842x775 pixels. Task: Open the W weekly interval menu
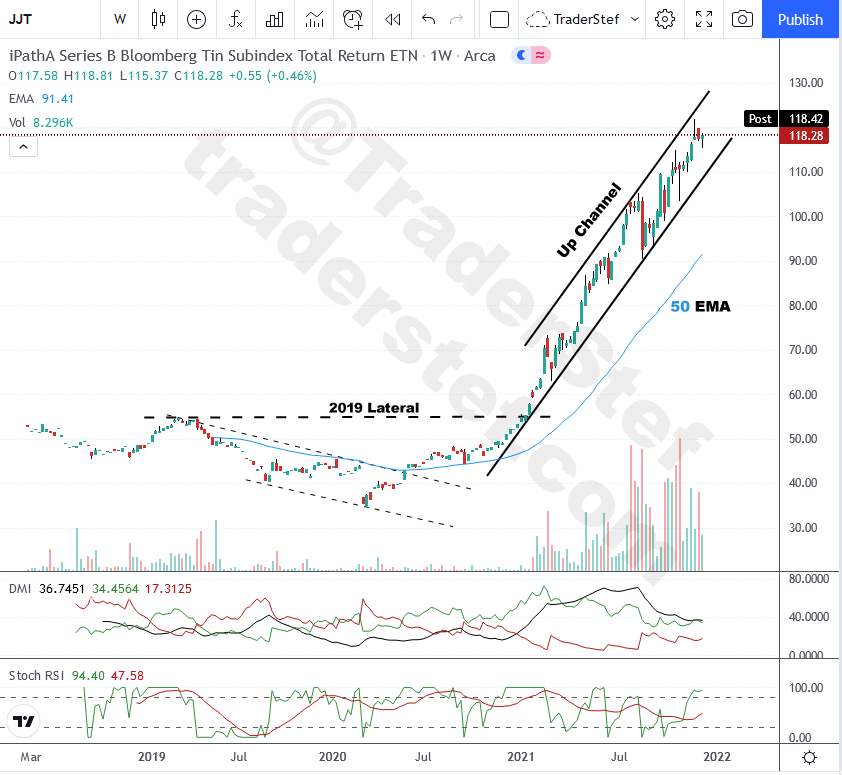coord(119,19)
